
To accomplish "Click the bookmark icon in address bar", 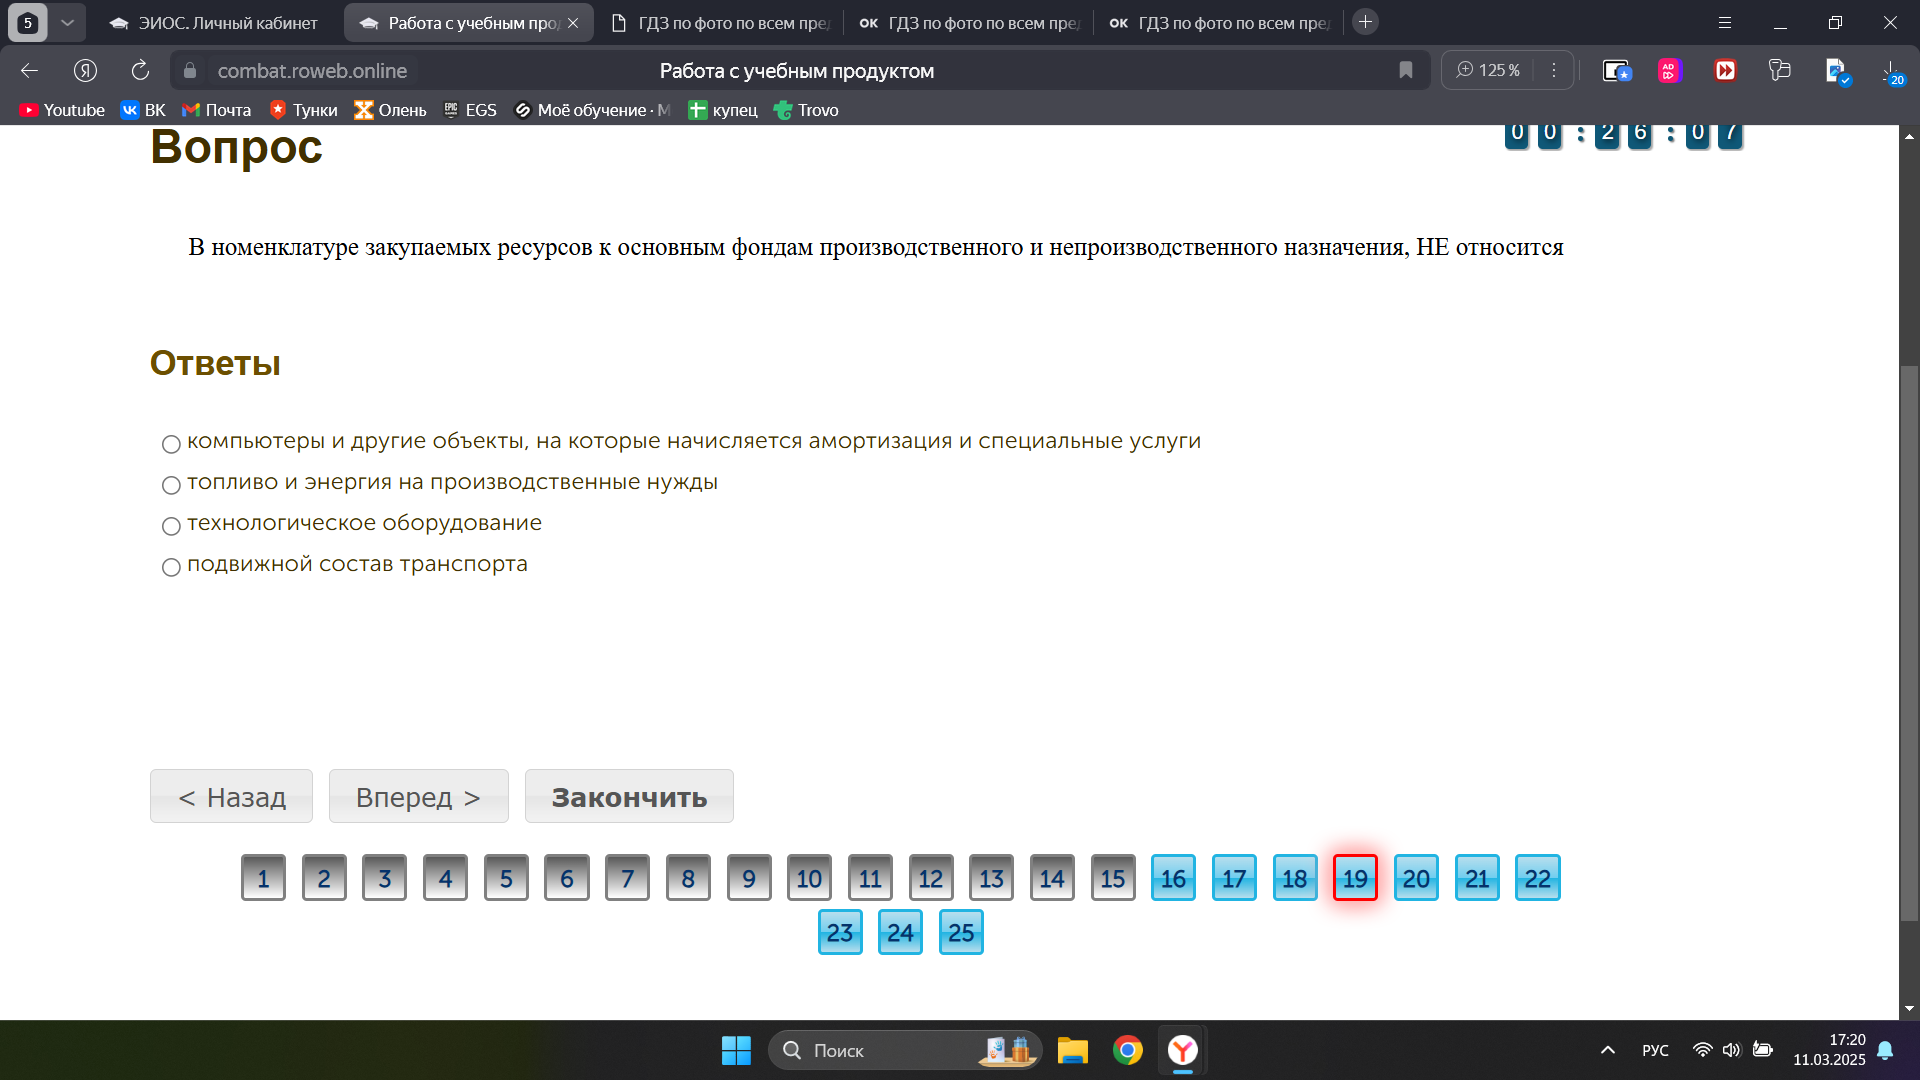I will pos(1405,70).
